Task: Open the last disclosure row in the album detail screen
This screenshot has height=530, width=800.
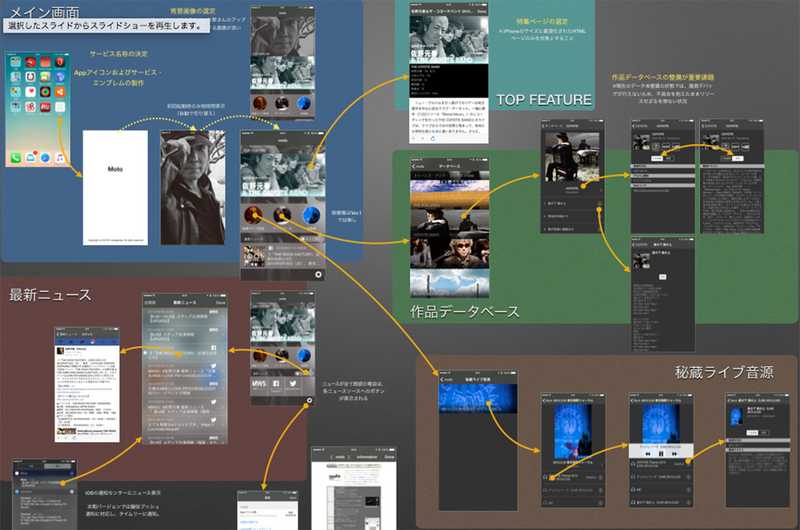Action: tap(570, 229)
